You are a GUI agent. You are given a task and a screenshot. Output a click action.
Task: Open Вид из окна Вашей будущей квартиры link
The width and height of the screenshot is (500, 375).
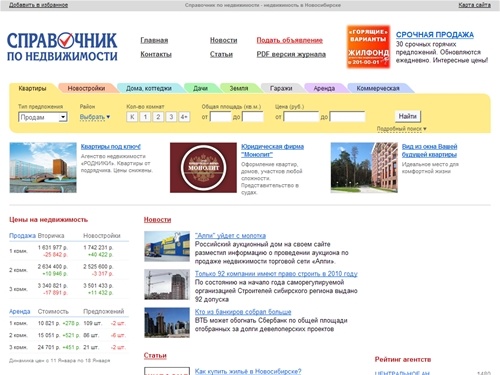coord(429,150)
